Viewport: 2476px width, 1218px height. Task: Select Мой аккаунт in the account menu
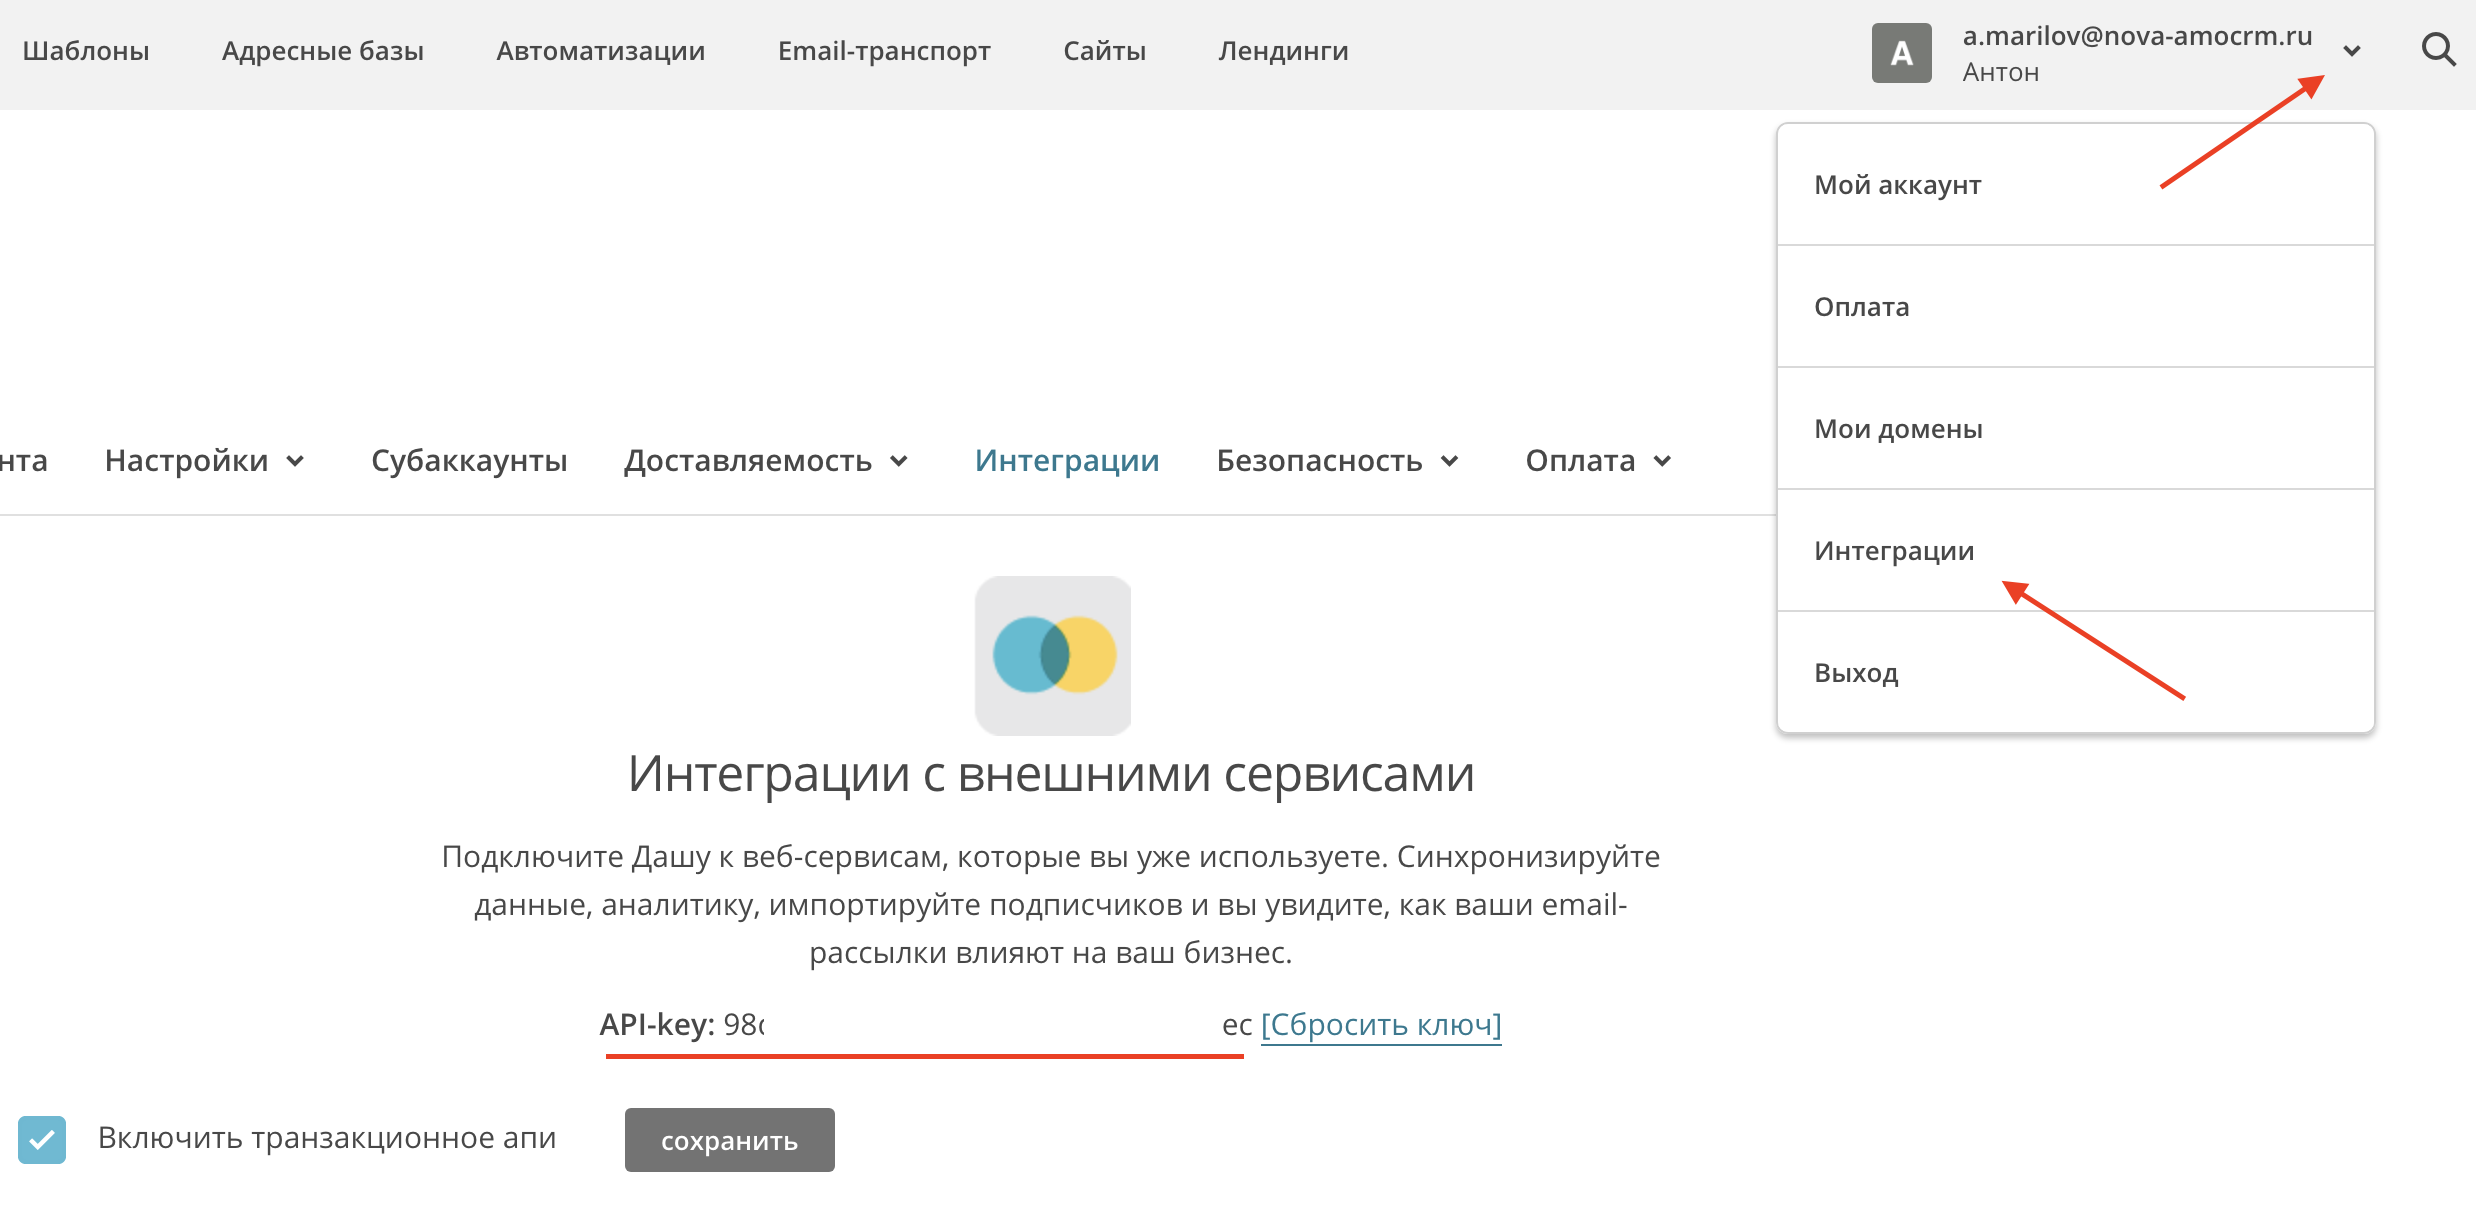1896,184
